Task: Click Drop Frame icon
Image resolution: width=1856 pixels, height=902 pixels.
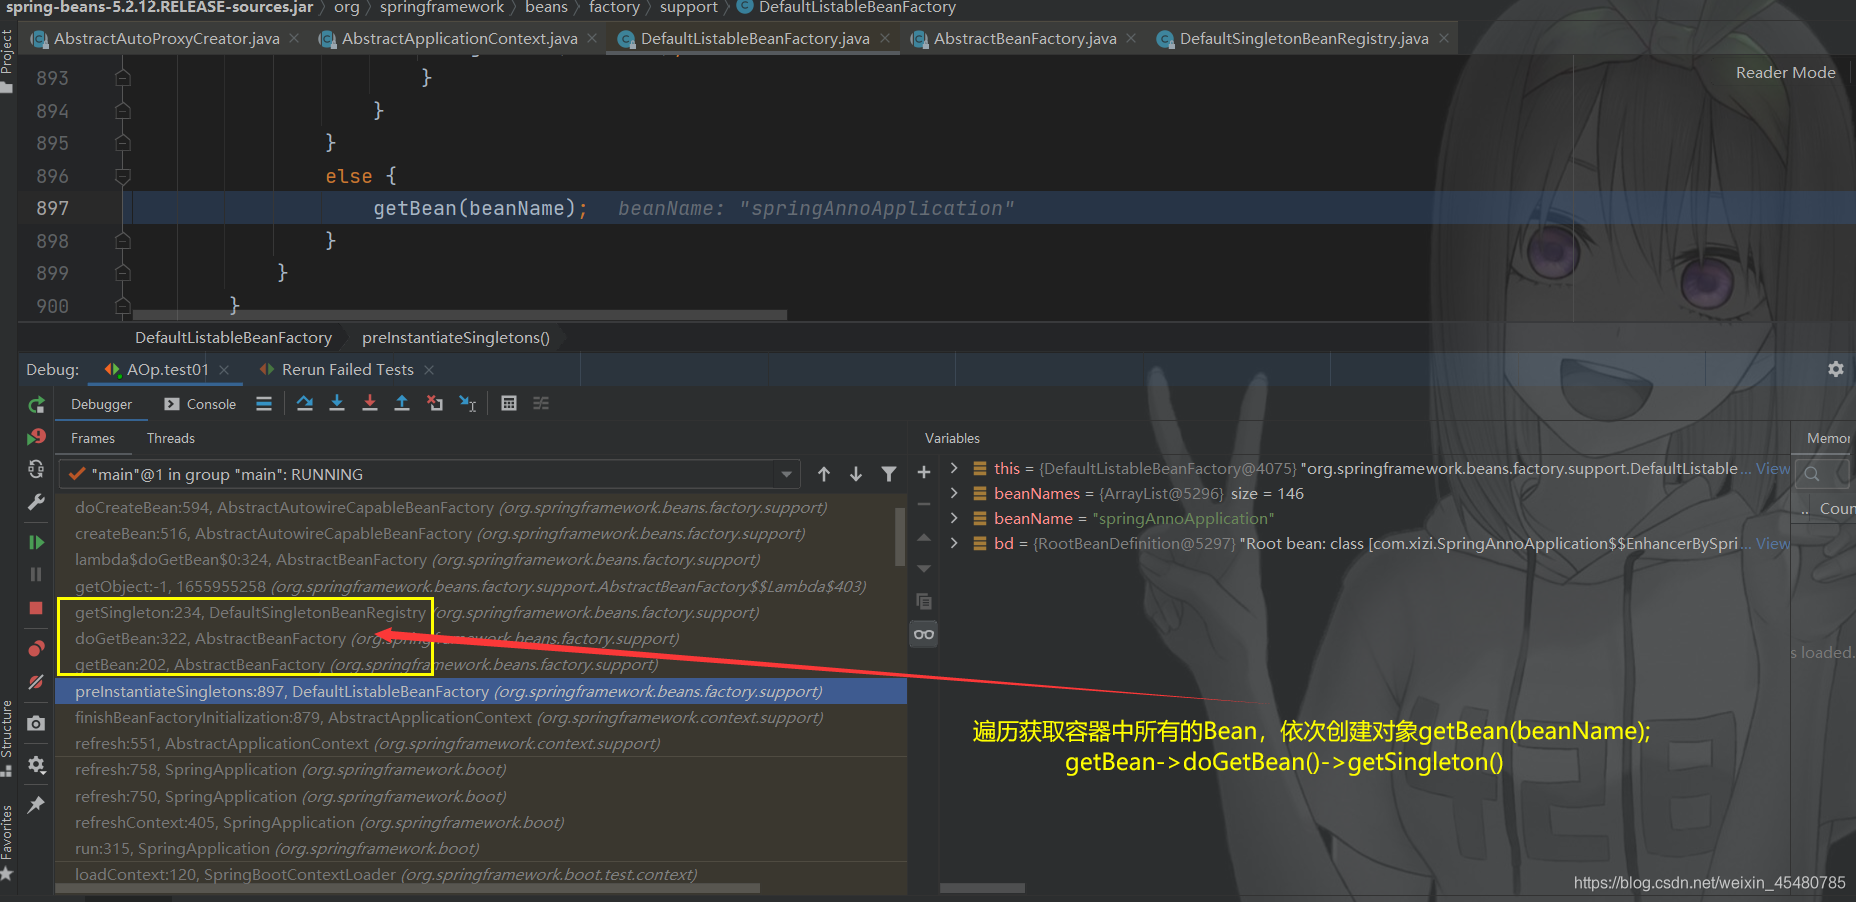Action: [x=435, y=403]
